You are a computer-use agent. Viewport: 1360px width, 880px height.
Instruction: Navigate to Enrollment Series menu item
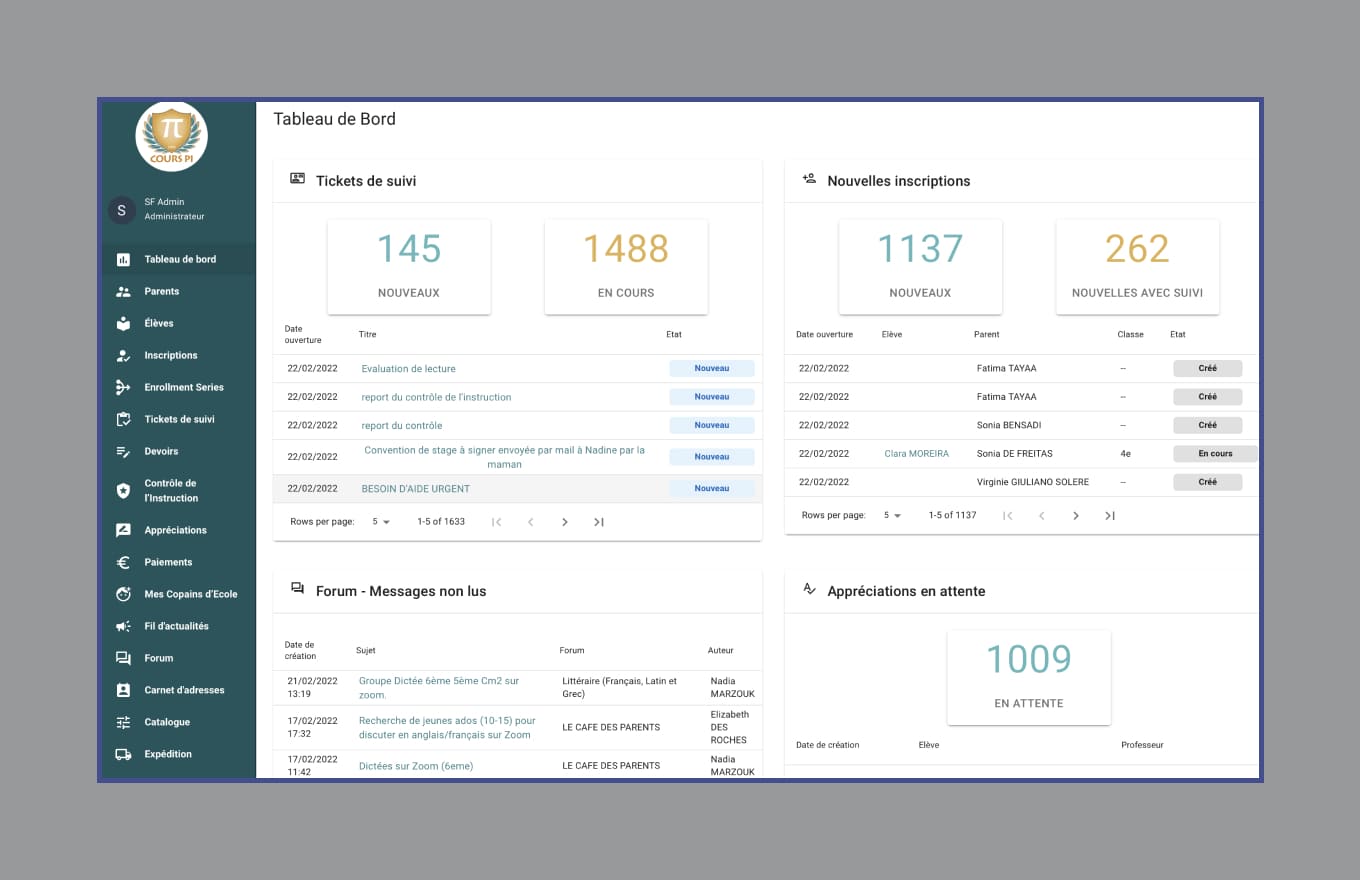[184, 387]
